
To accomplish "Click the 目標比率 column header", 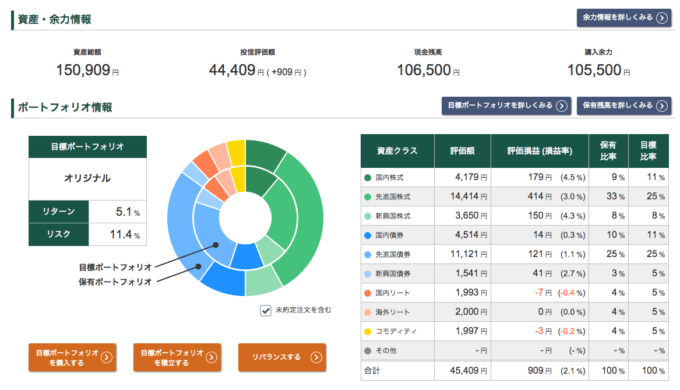I will tap(648, 151).
